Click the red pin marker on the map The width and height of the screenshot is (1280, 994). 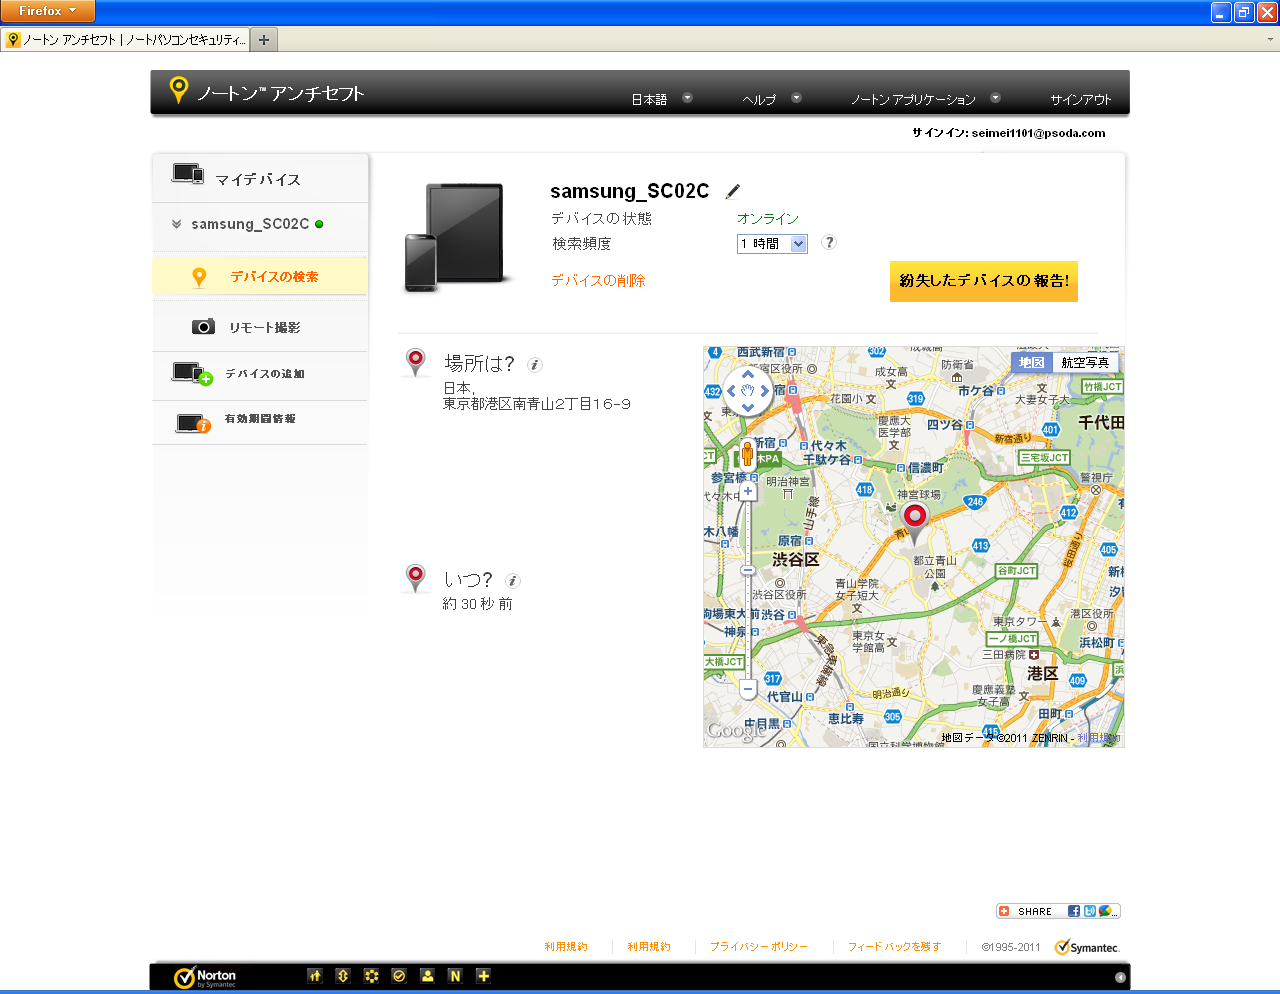tap(914, 521)
